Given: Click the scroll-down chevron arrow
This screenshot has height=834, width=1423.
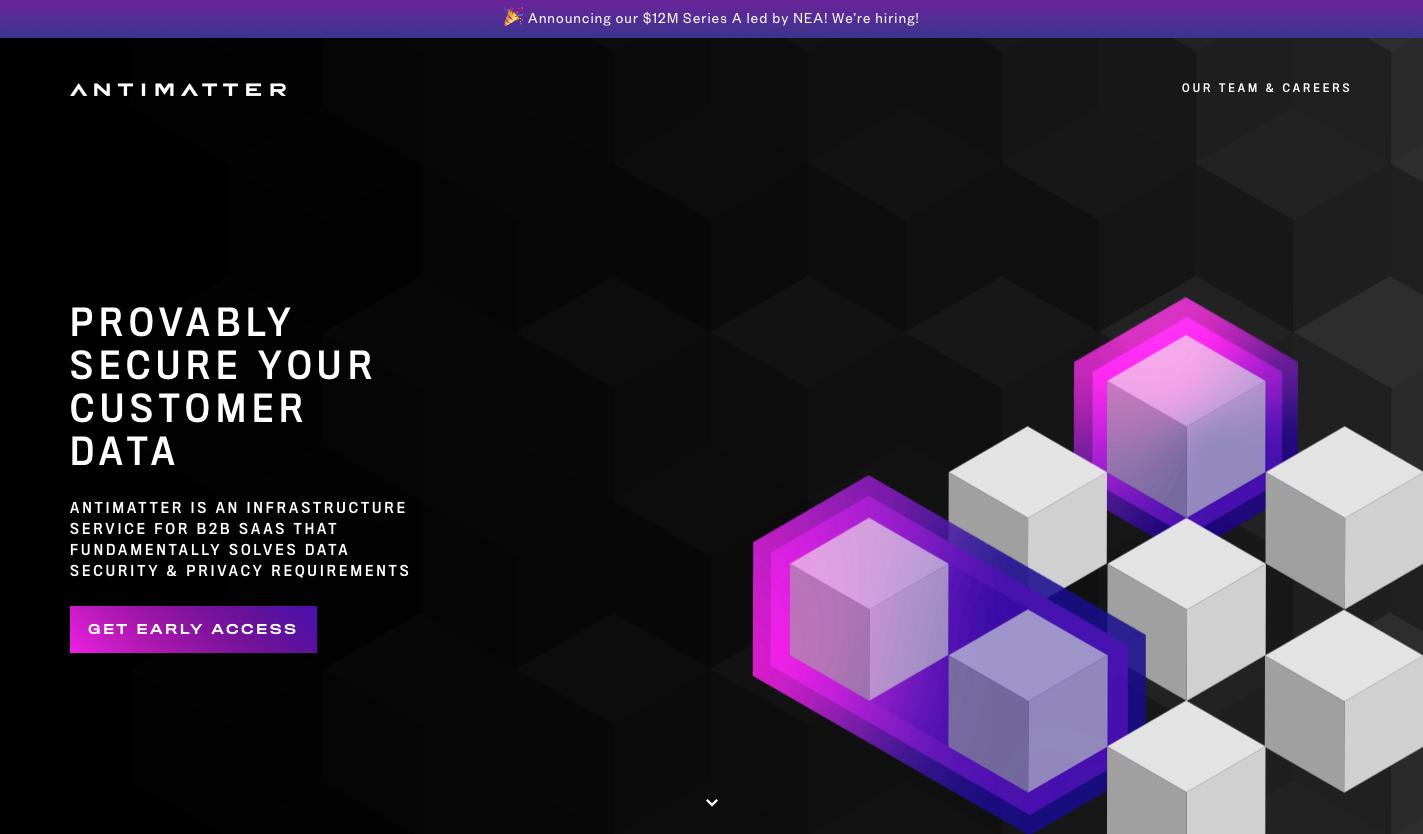Looking at the screenshot, I should 712,802.
